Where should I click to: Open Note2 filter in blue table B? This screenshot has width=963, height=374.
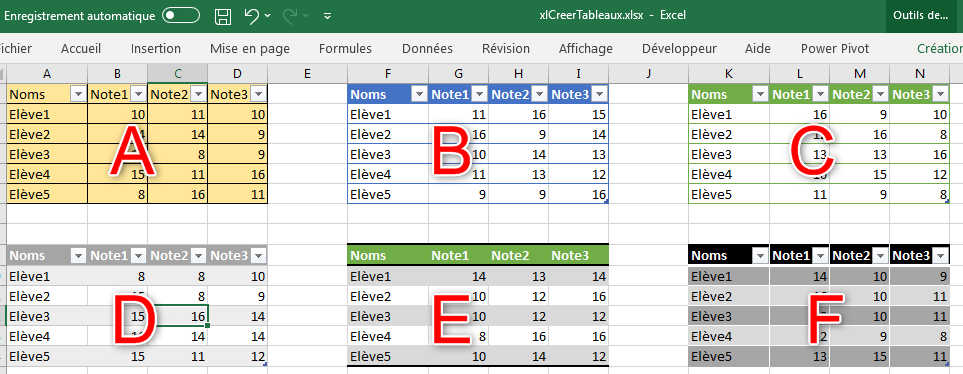coord(539,95)
